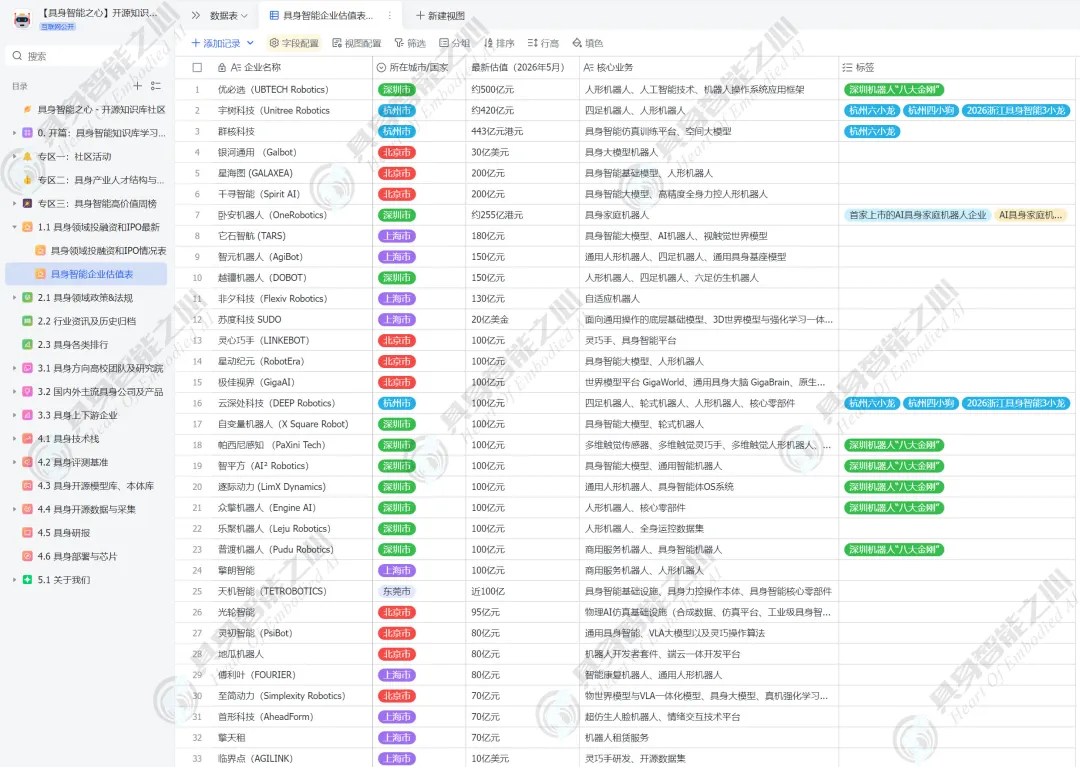Select the 首家上市的AI具身家庭机器人企业 tag

917,215
